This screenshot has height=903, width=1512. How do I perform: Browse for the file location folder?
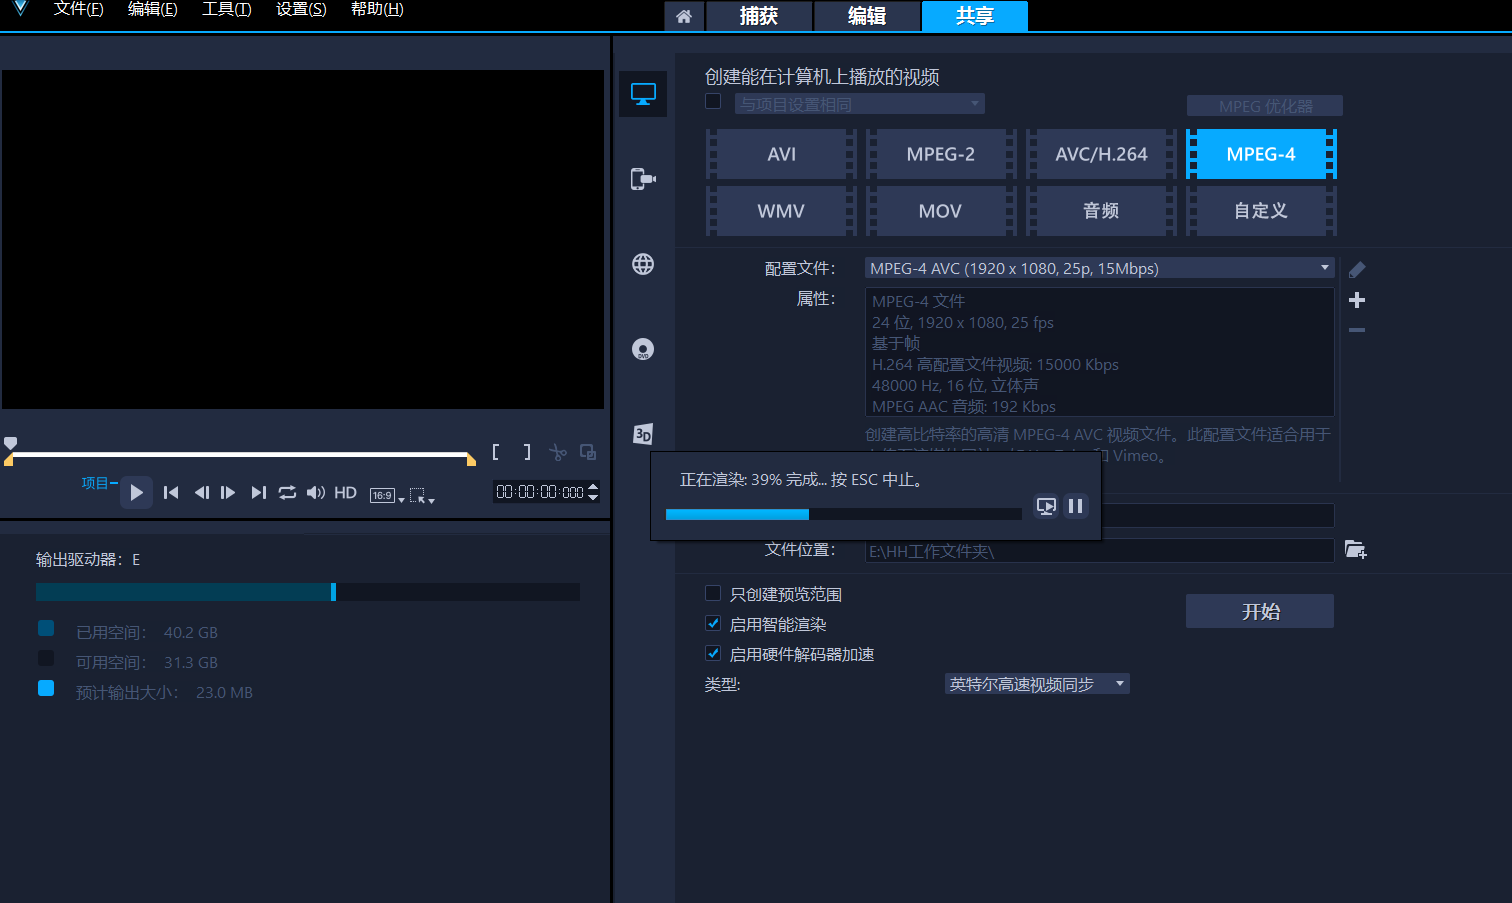(1355, 549)
